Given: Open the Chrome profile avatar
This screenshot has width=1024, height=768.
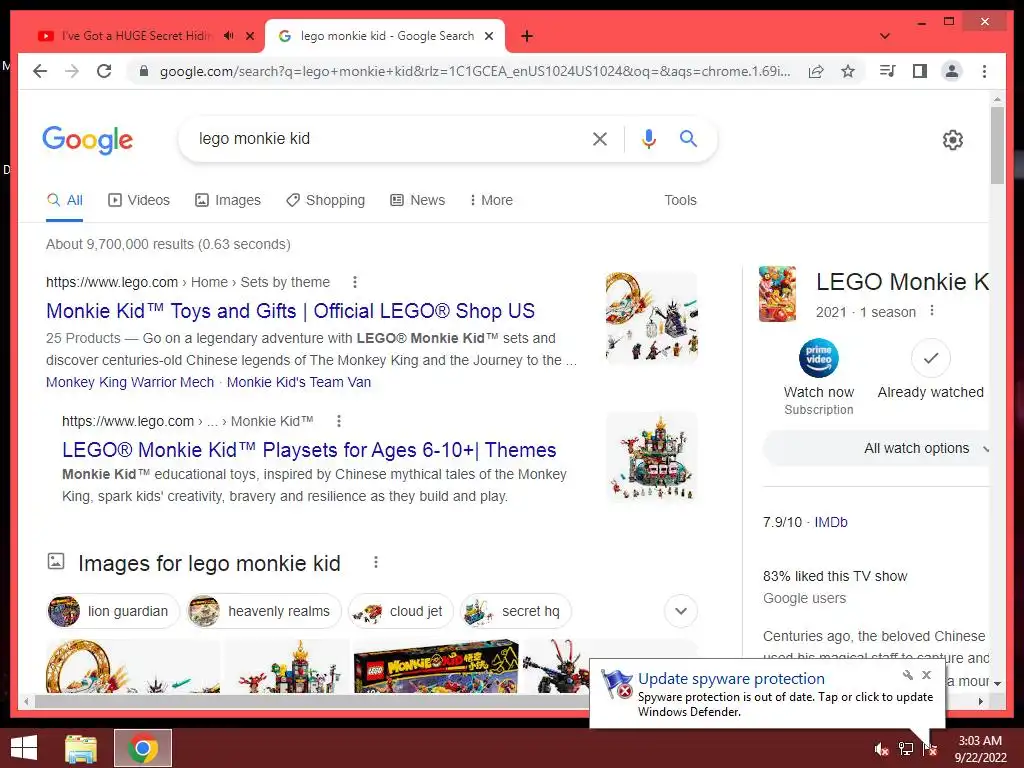Looking at the screenshot, I should pos(952,71).
